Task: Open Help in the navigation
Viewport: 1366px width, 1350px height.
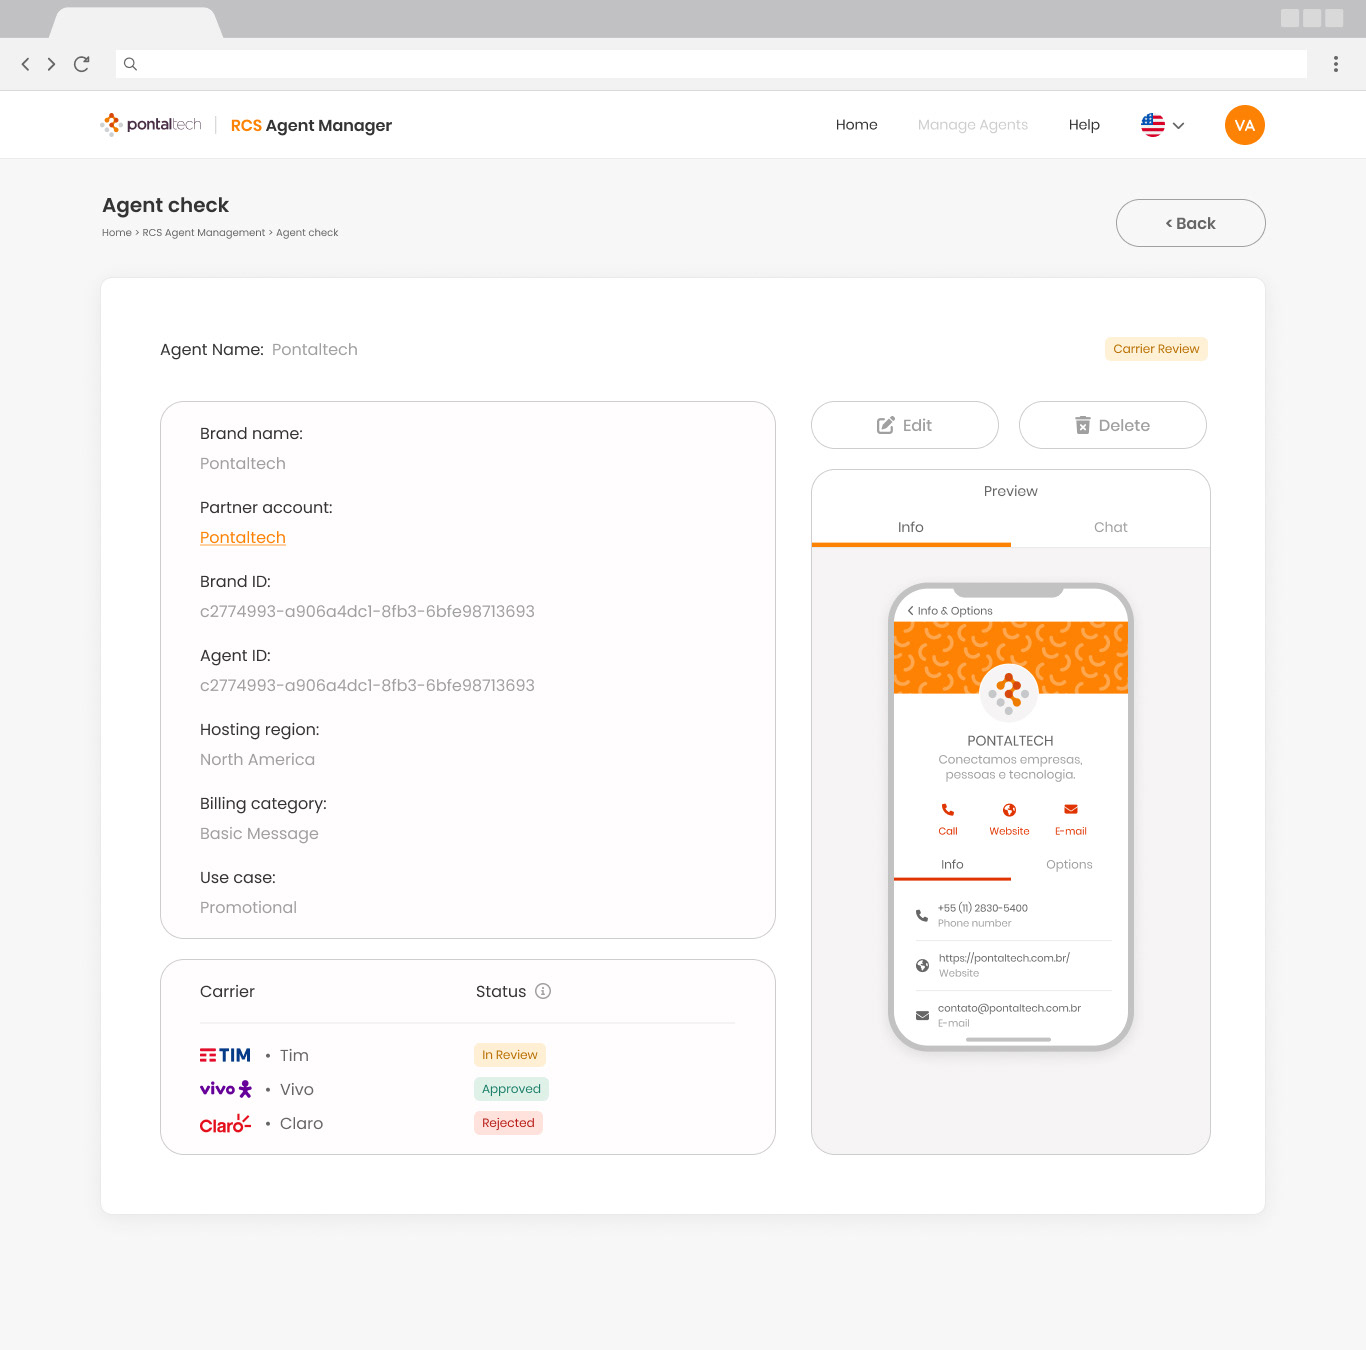Action: [1084, 125]
